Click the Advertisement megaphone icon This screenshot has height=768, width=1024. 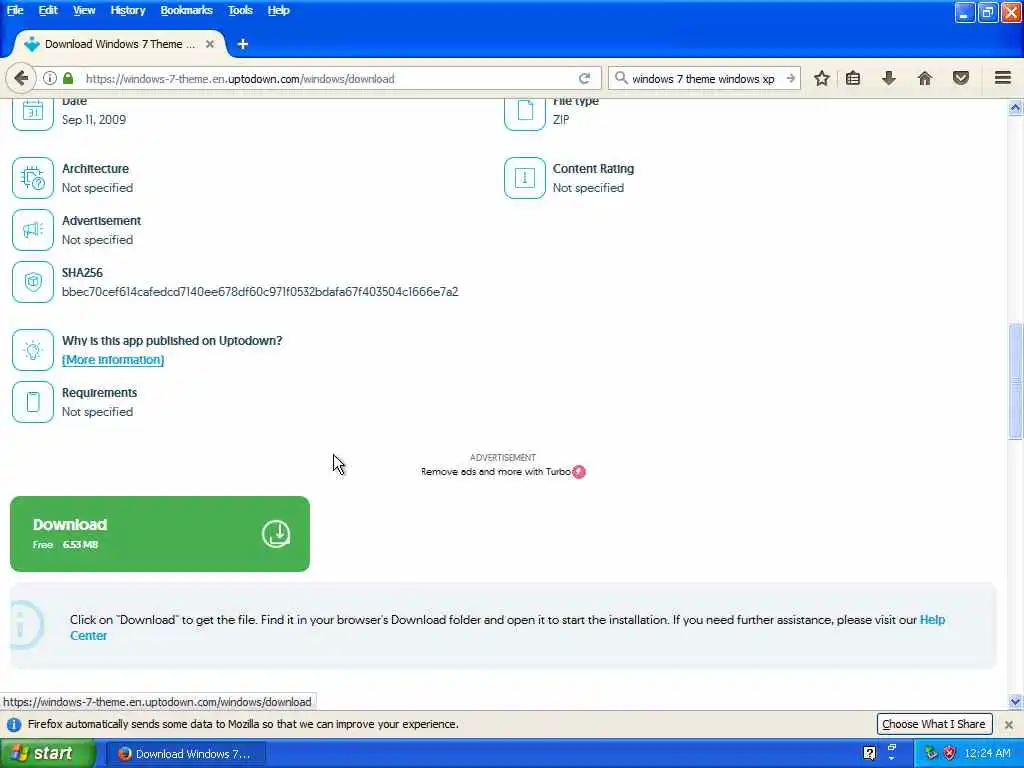[33, 230]
